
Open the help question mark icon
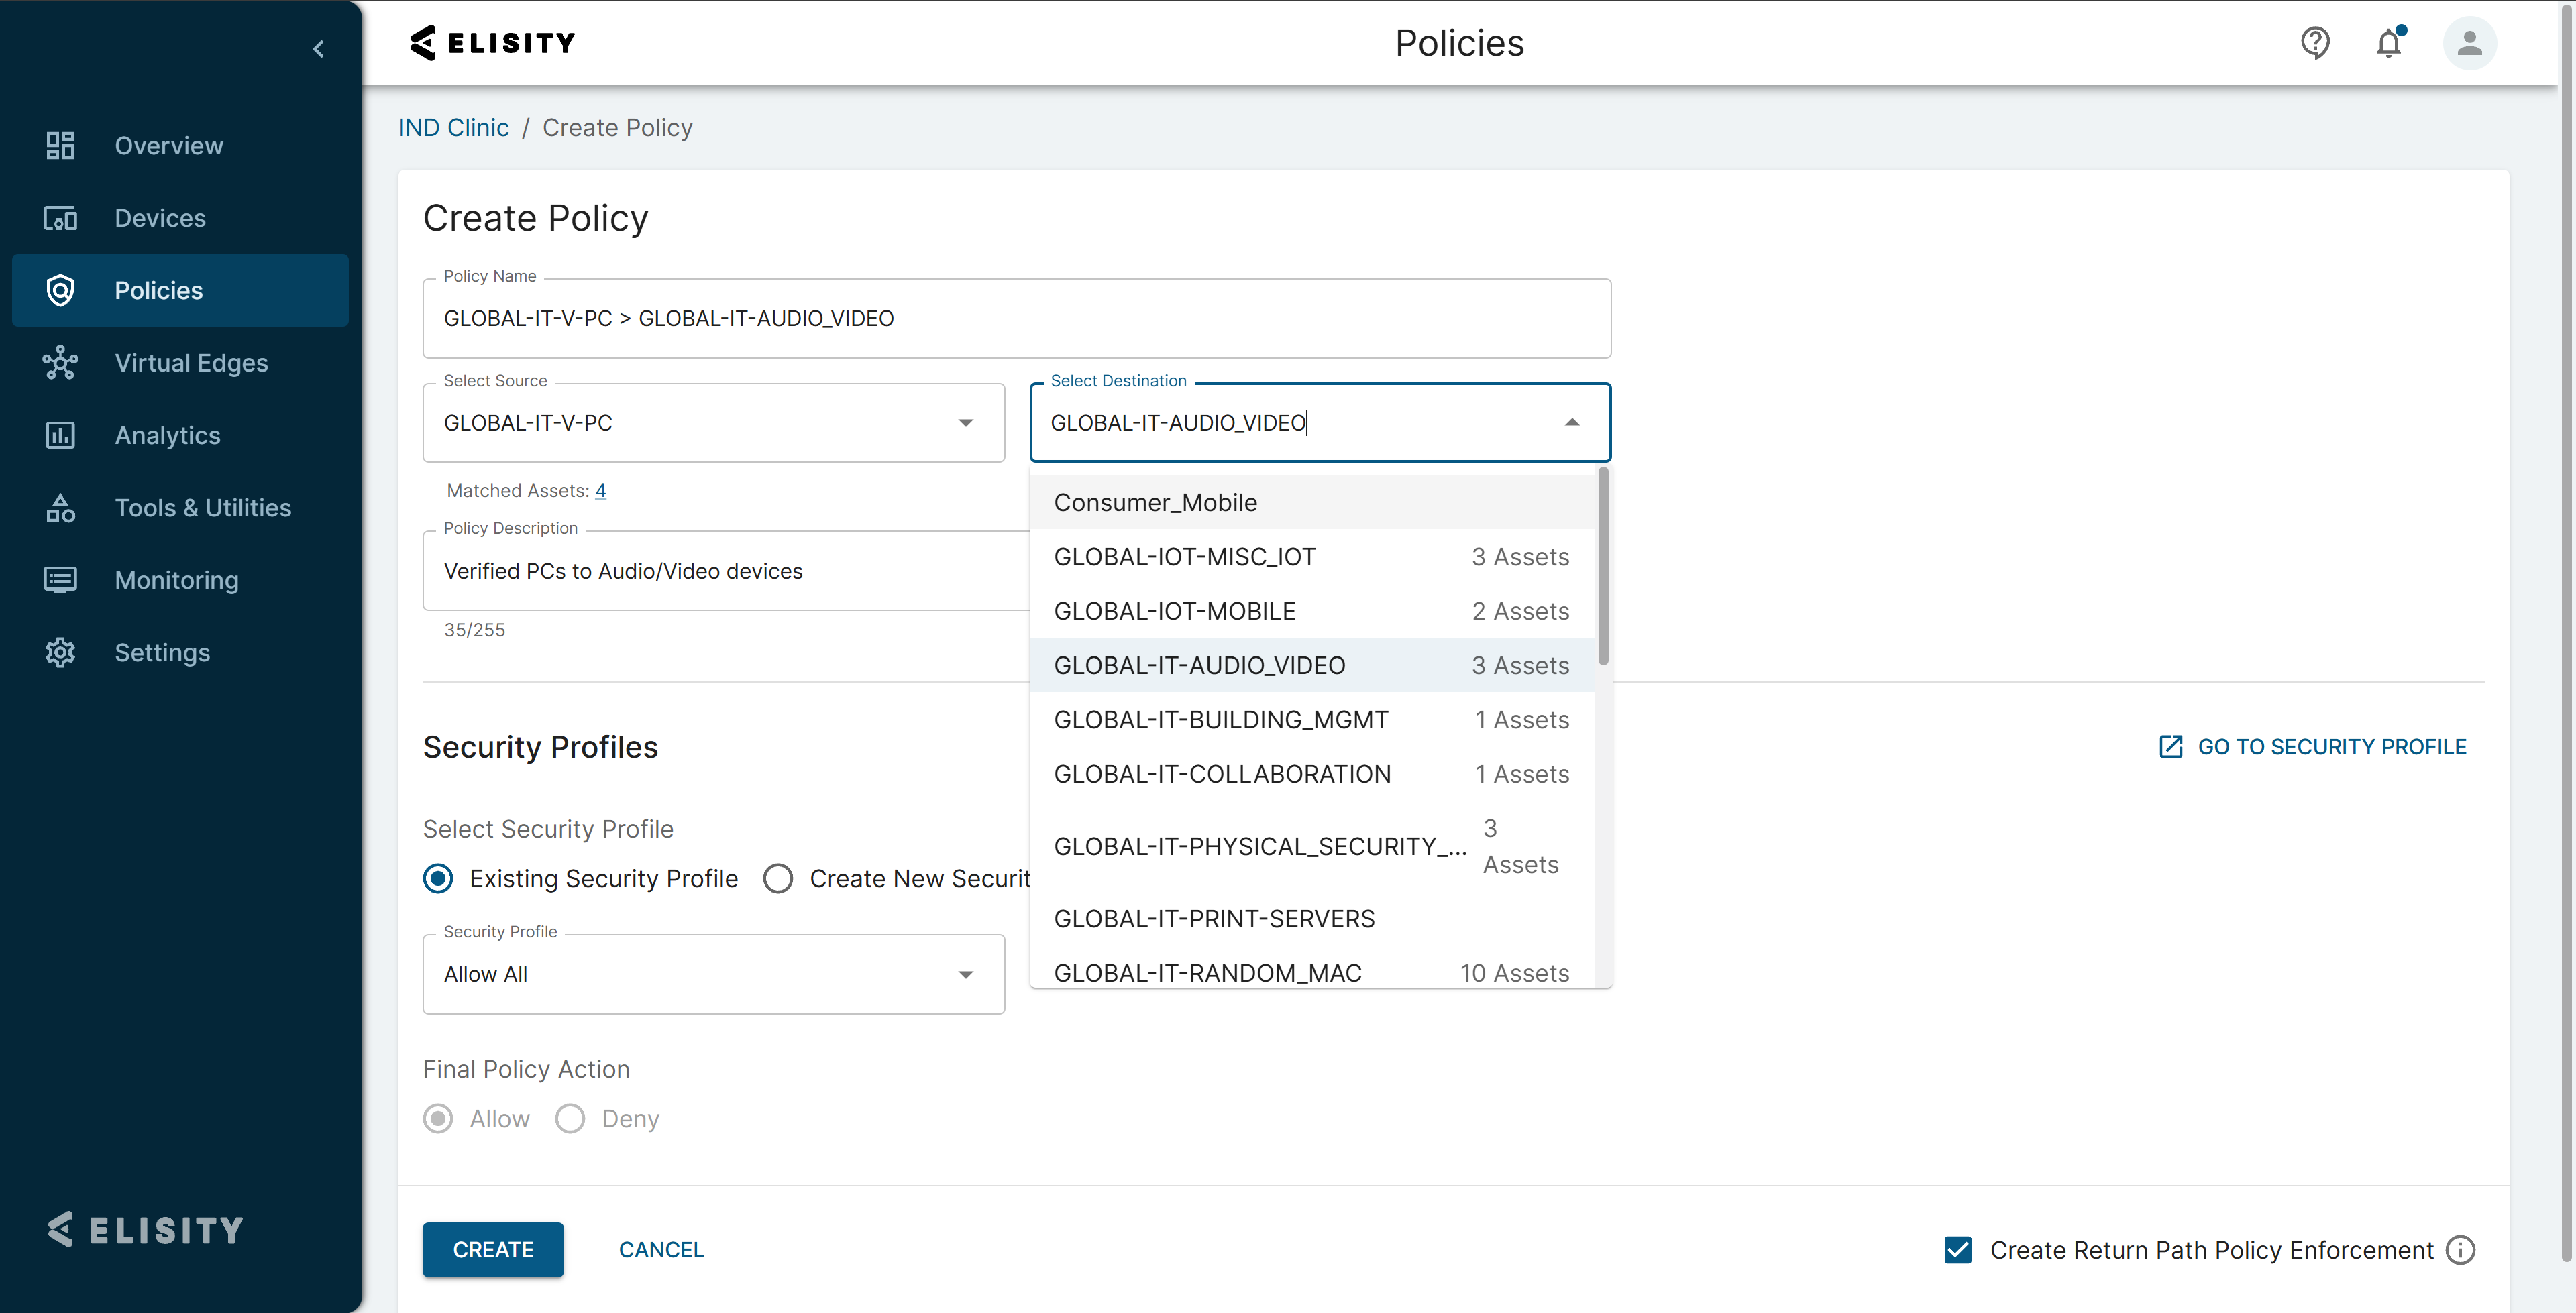tap(2315, 43)
